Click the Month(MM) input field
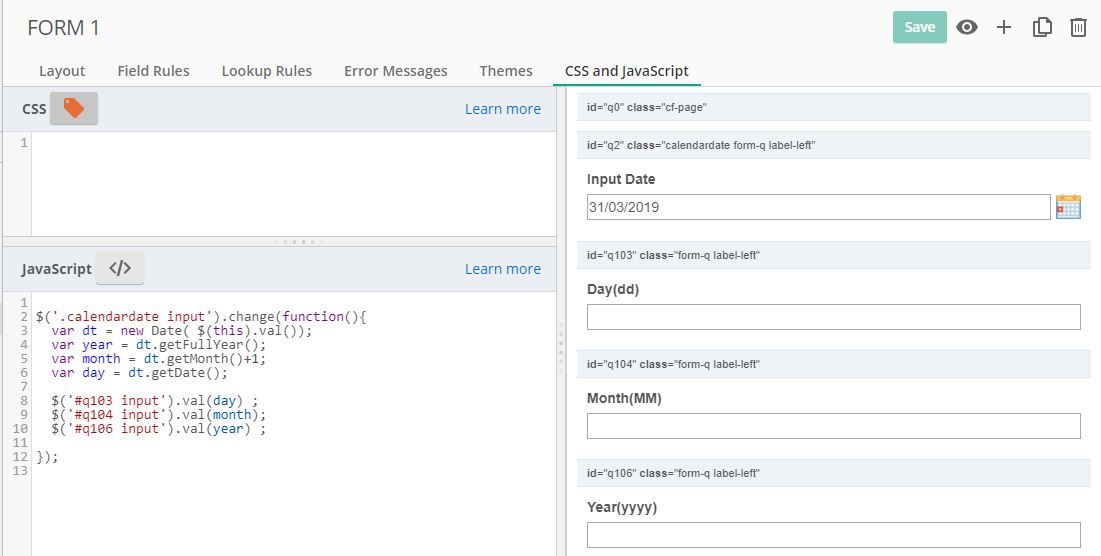1101x556 pixels. (x=833, y=426)
